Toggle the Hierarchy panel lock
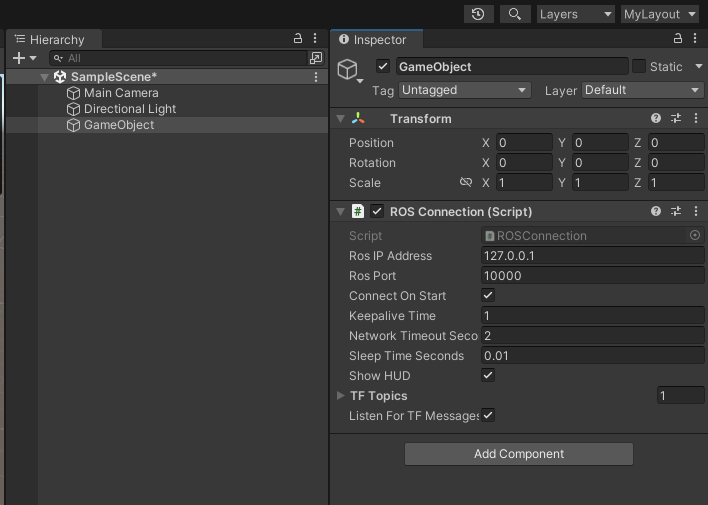Image resolution: width=708 pixels, height=505 pixels. [x=298, y=38]
